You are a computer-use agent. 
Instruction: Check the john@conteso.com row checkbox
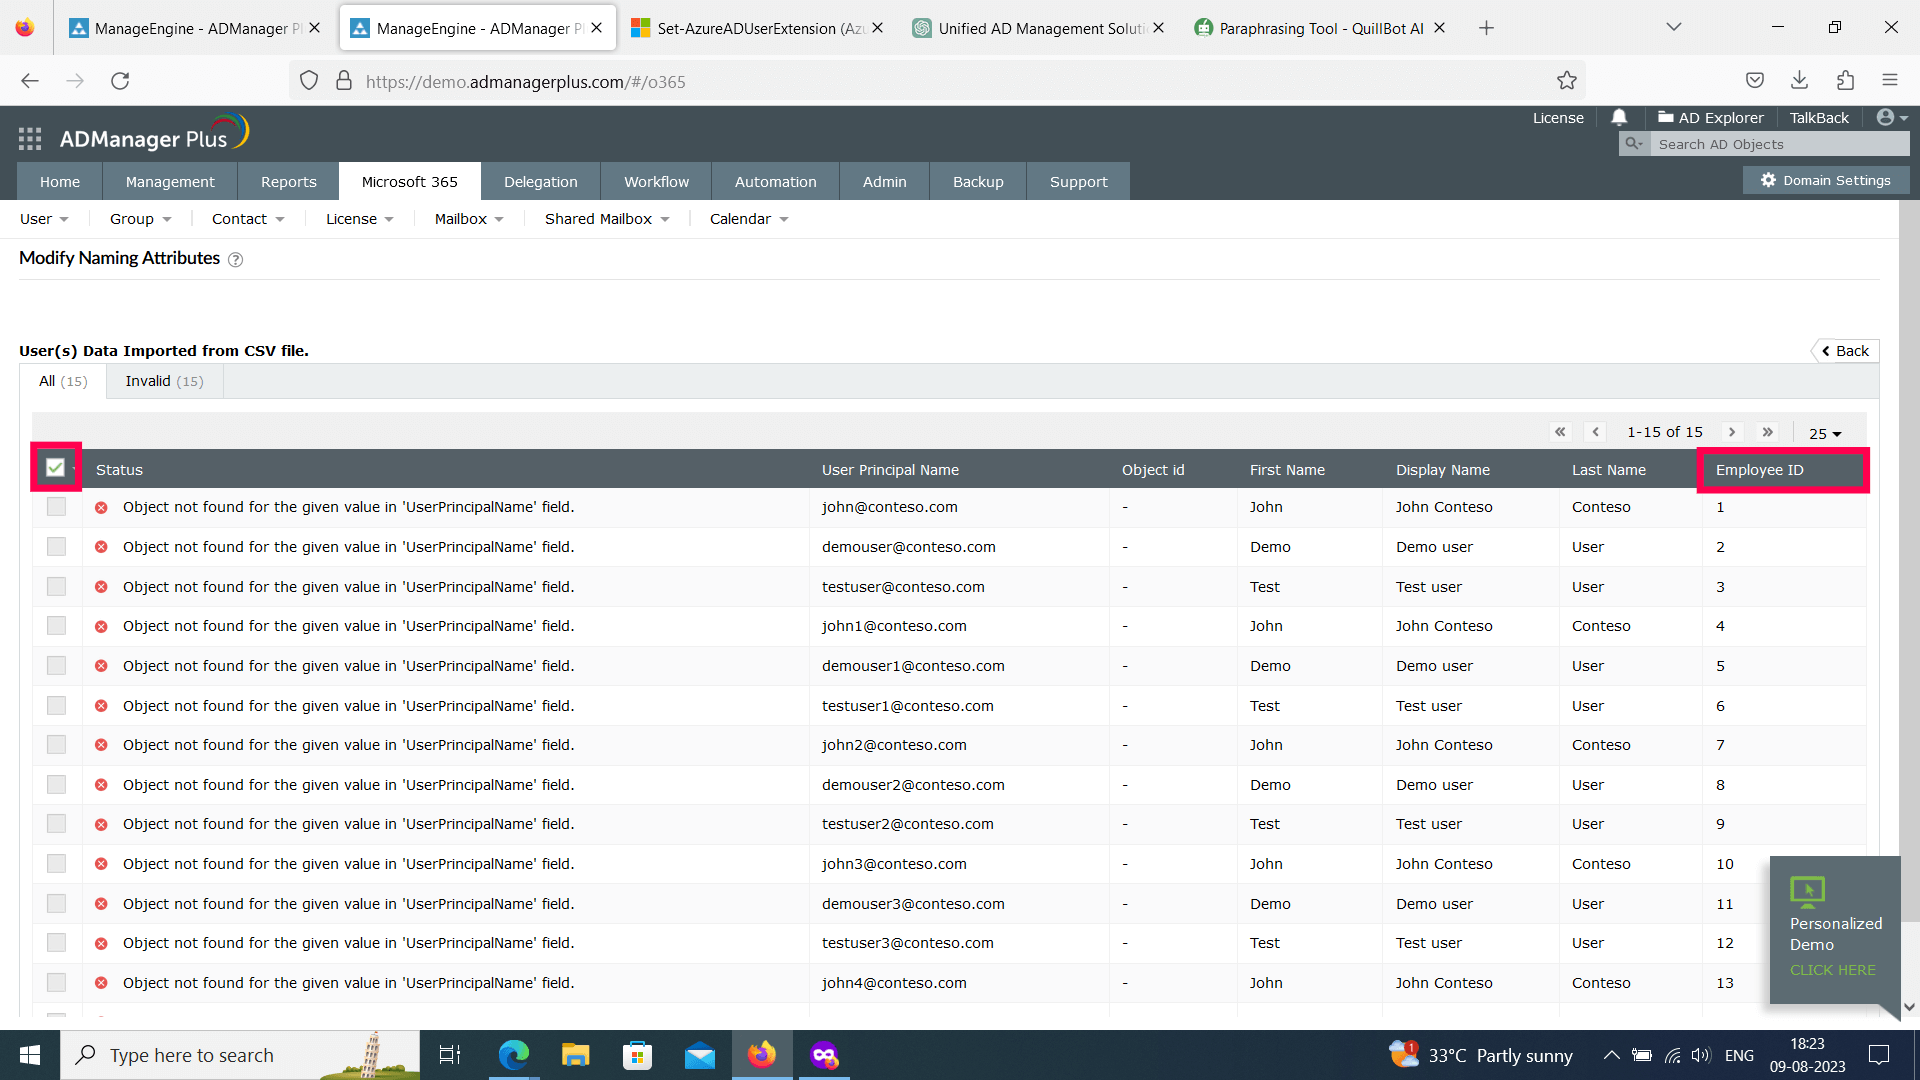[56, 507]
